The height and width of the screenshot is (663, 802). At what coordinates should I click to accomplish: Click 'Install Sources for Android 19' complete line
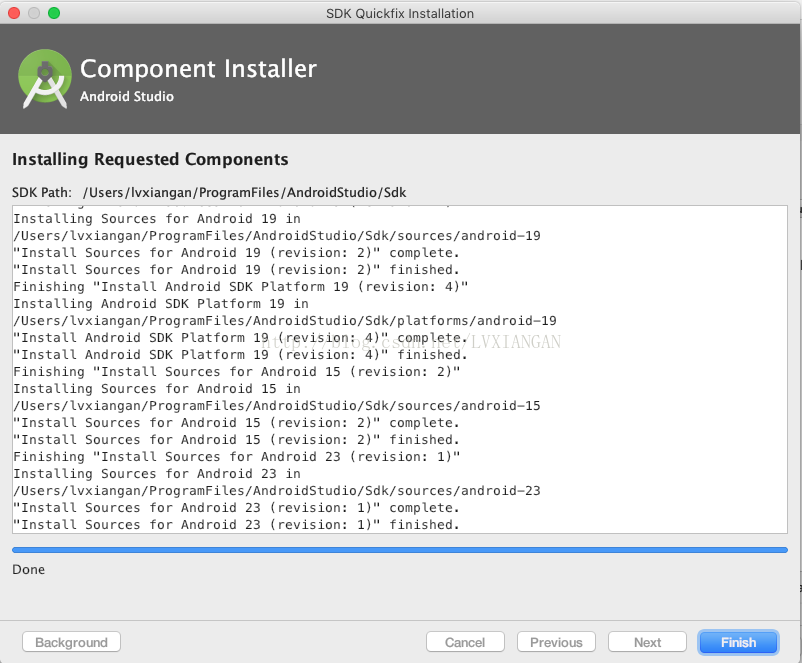(x=237, y=253)
